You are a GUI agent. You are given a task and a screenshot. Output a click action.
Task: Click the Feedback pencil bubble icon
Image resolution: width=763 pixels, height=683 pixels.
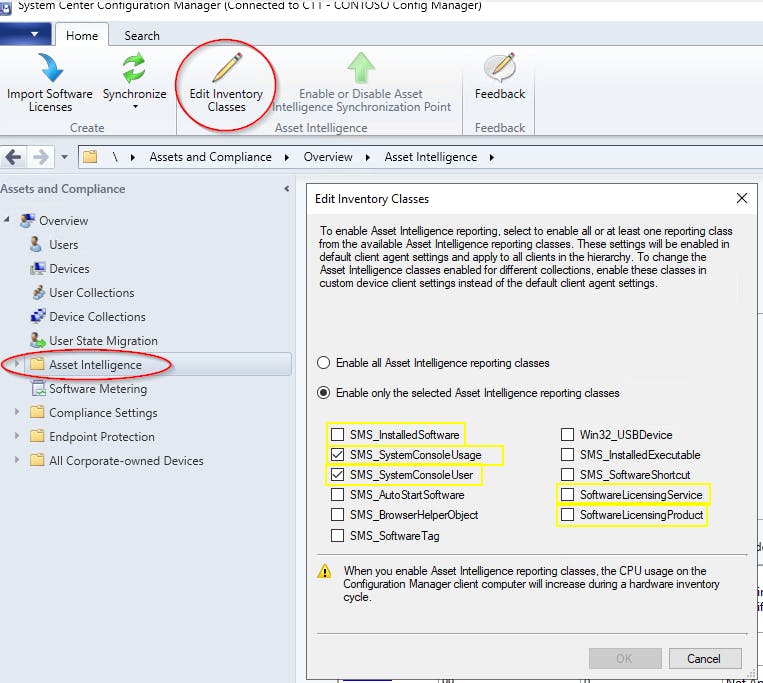(500, 67)
